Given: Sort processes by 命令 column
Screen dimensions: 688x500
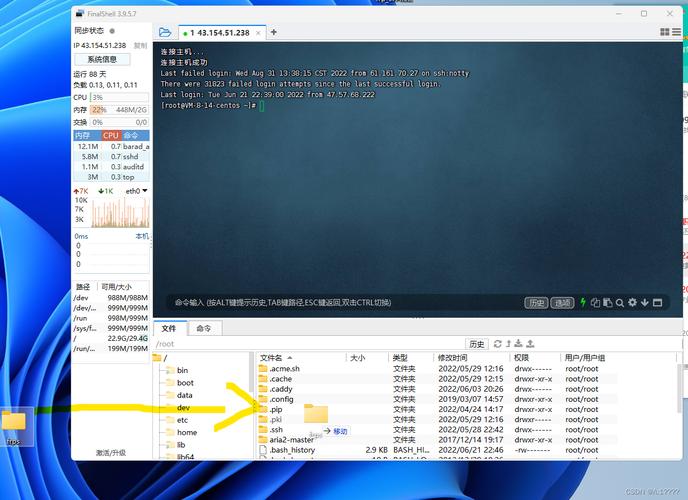Looking at the screenshot, I should pyautogui.click(x=135, y=136).
